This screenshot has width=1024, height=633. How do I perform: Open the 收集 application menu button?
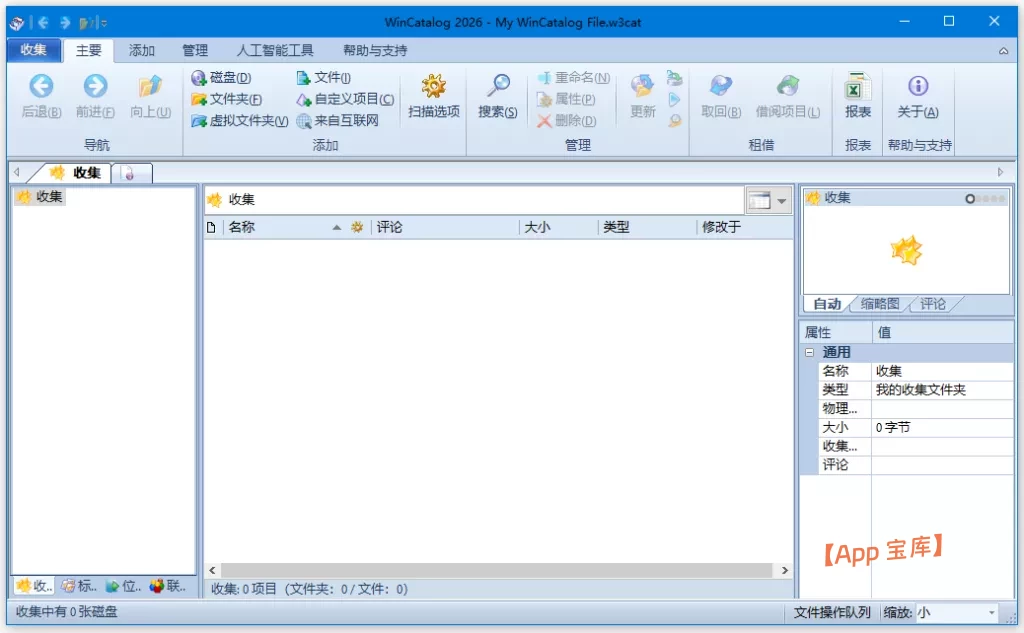pos(33,50)
